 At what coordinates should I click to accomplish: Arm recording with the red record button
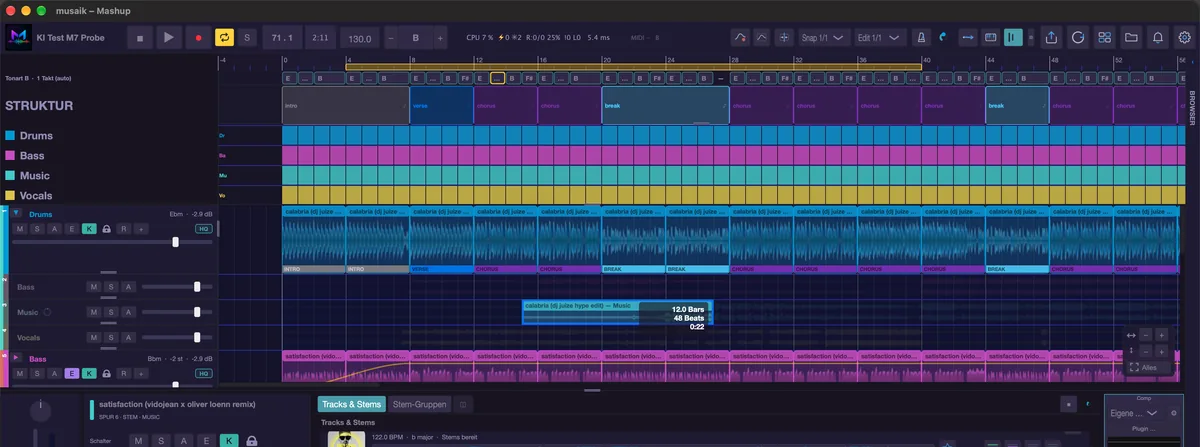pyautogui.click(x=197, y=38)
